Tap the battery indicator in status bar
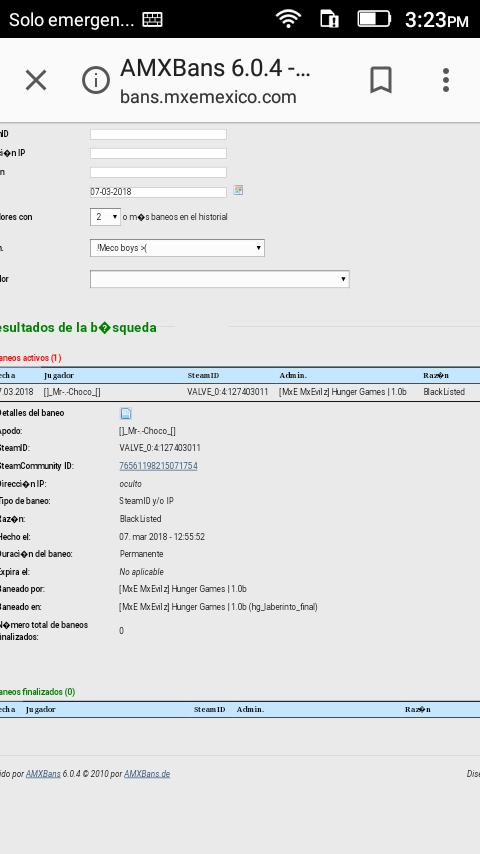Screen dimensions: 480x854 pyautogui.click(x=374, y=19)
